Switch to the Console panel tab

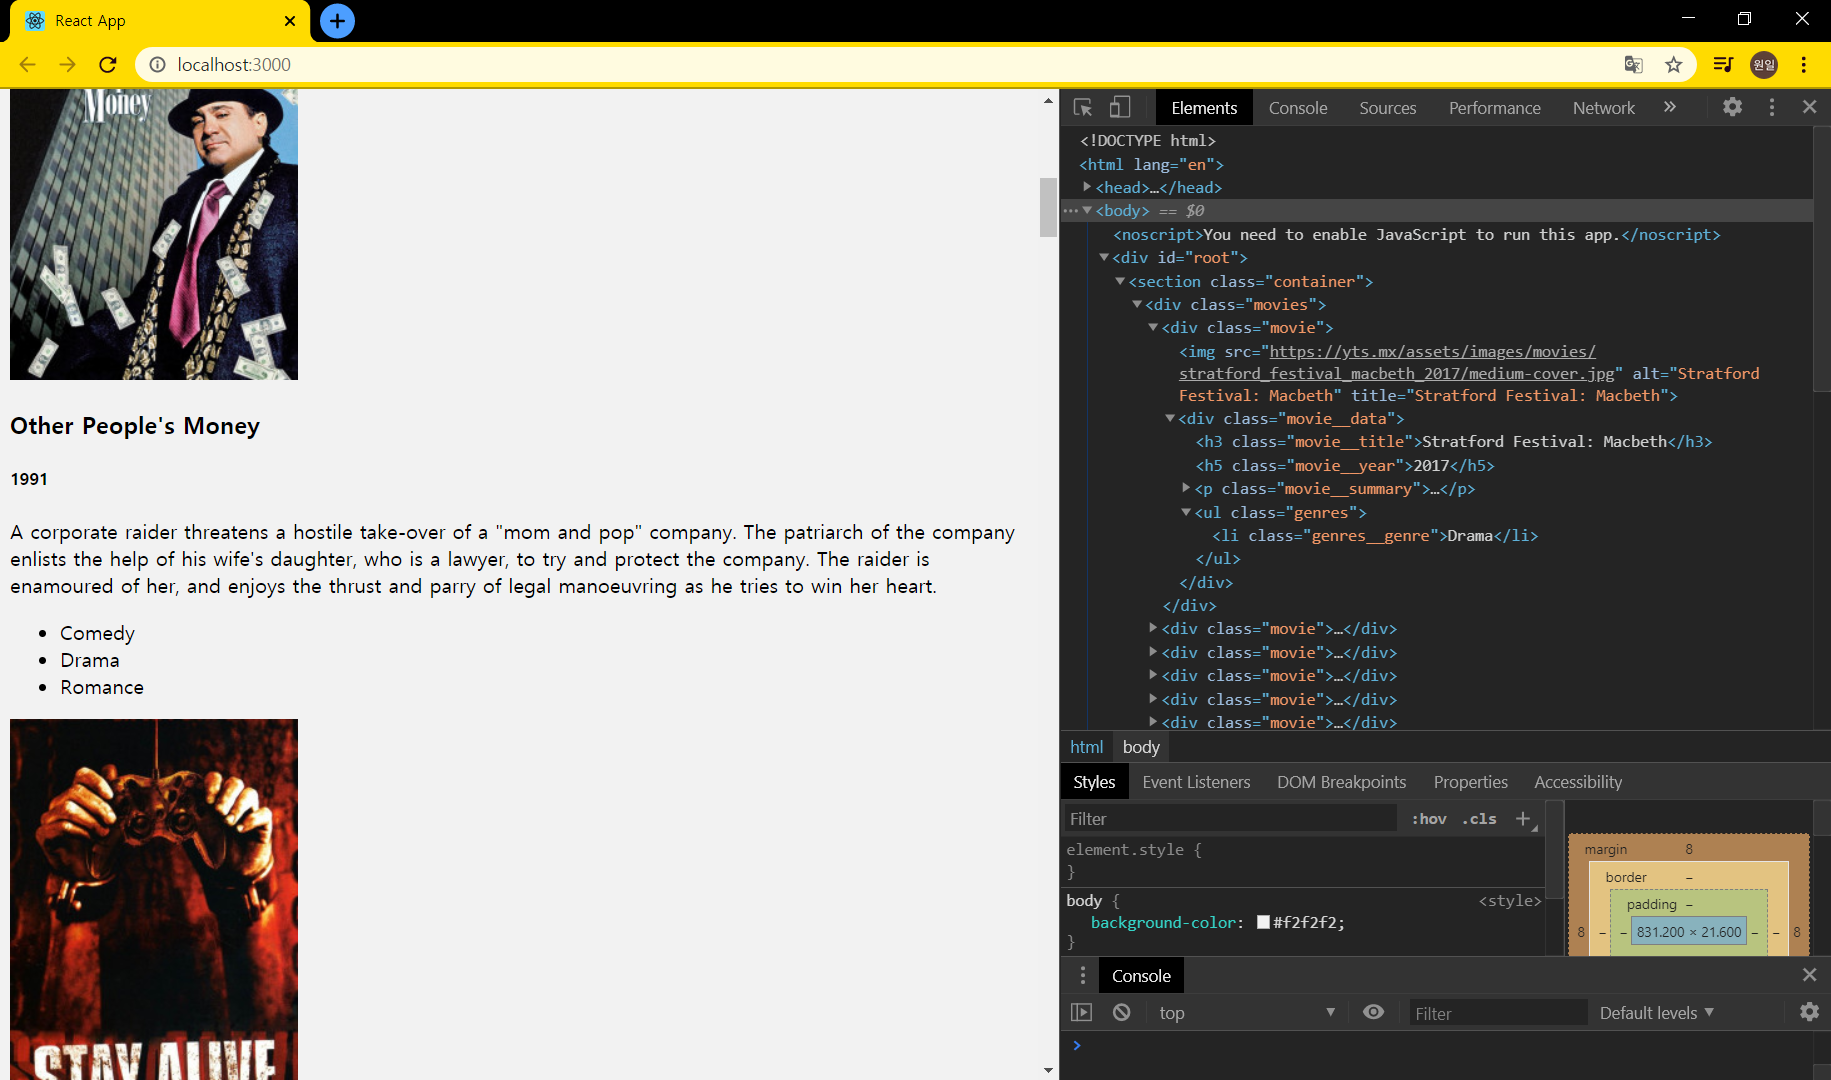pos(1298,108)
